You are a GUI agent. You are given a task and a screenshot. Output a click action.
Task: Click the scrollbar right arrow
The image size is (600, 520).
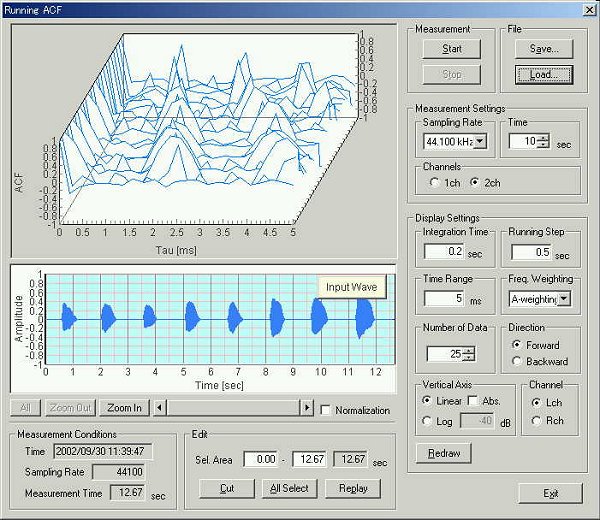coord(307,408)
